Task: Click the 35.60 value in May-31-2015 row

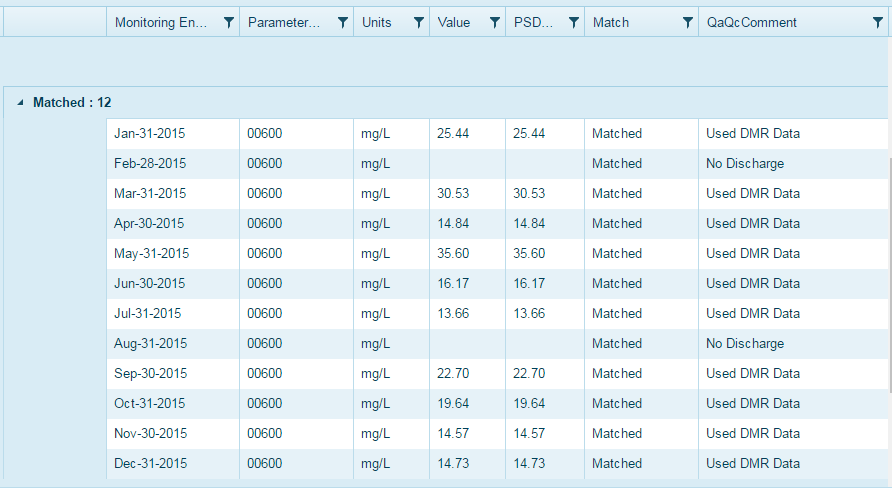Action: tap(453, 253)
